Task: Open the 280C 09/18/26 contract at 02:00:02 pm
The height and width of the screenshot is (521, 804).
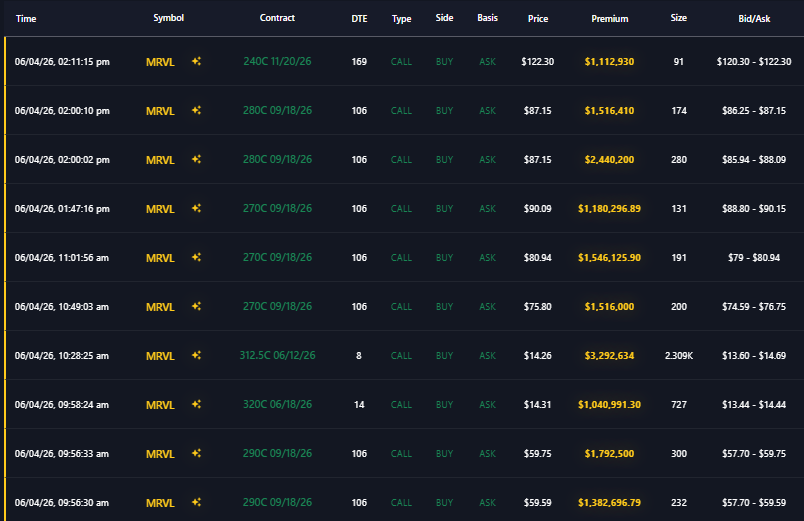Action: 277,159
